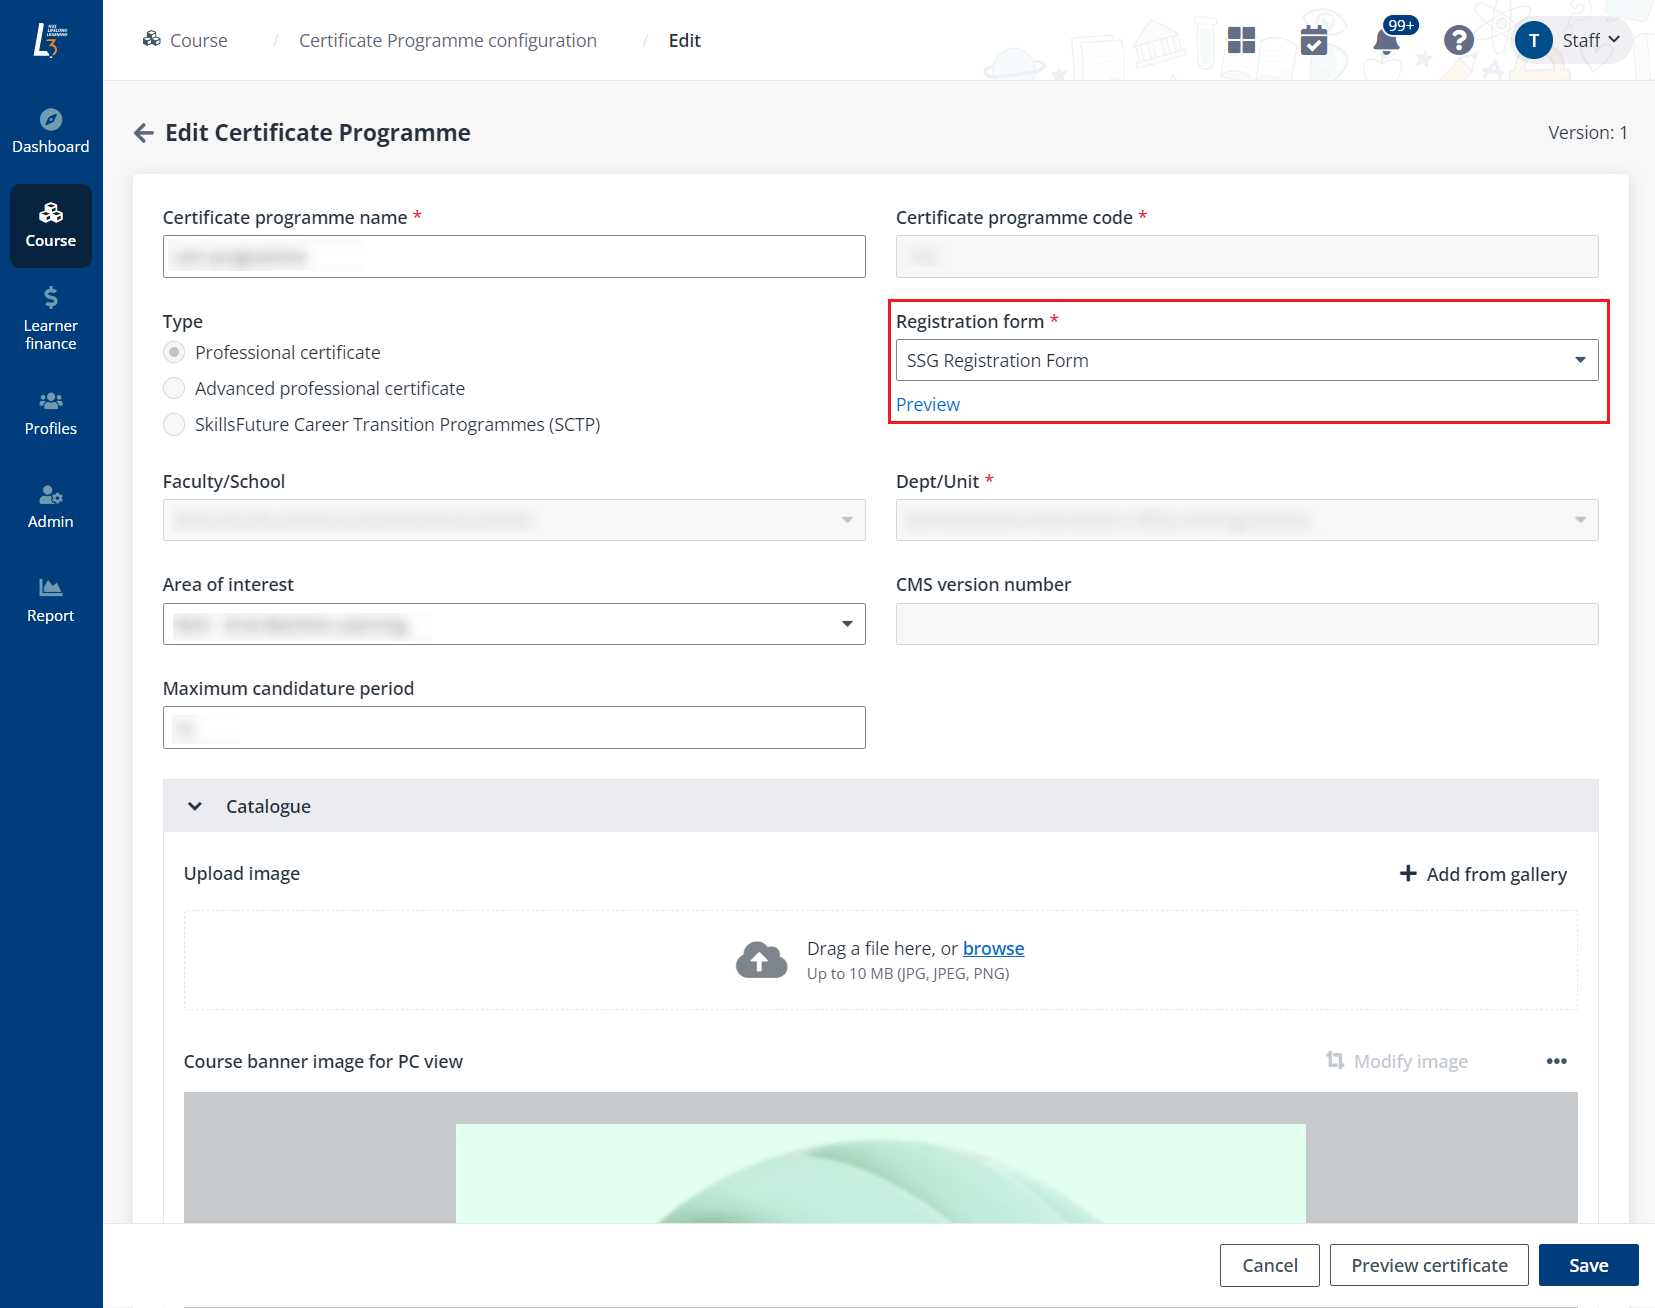Open the apps grid icon in header

(1241, 40)
